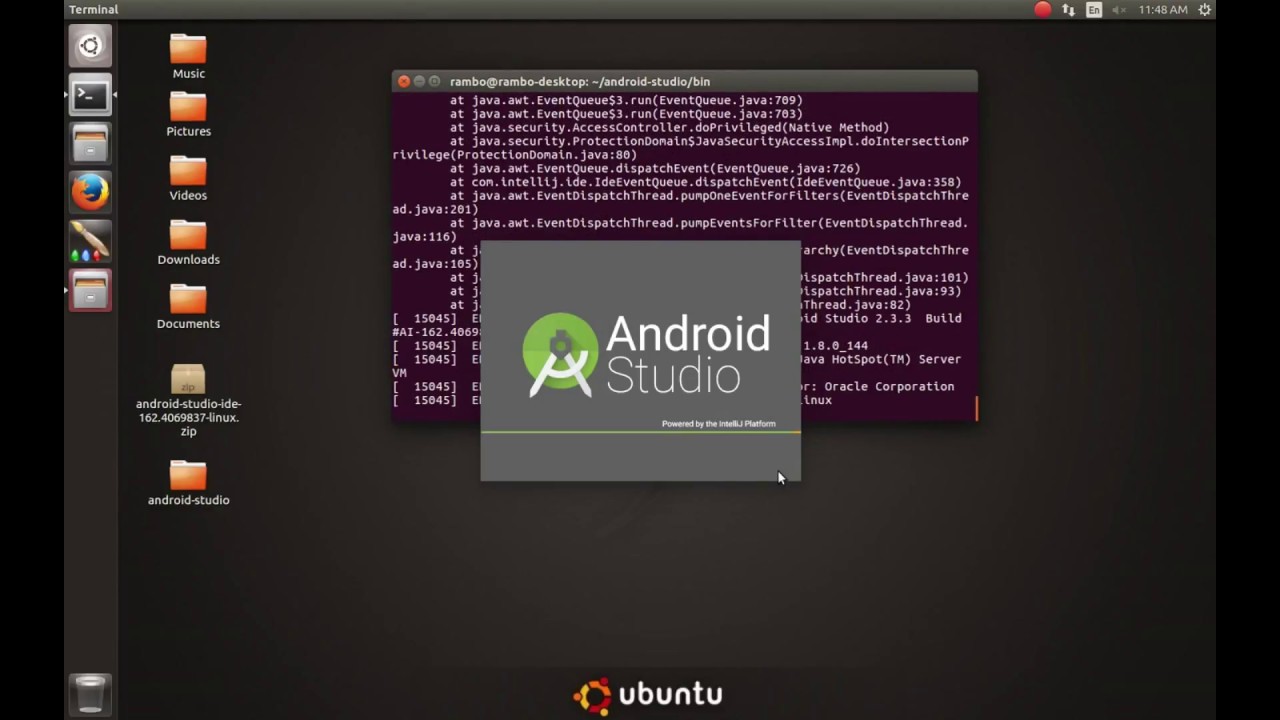The height and width of the screenshot is (720, 1280).
Task: Click the 'EventQueue.java:709' terminal line
Action: tap(626, 100)
